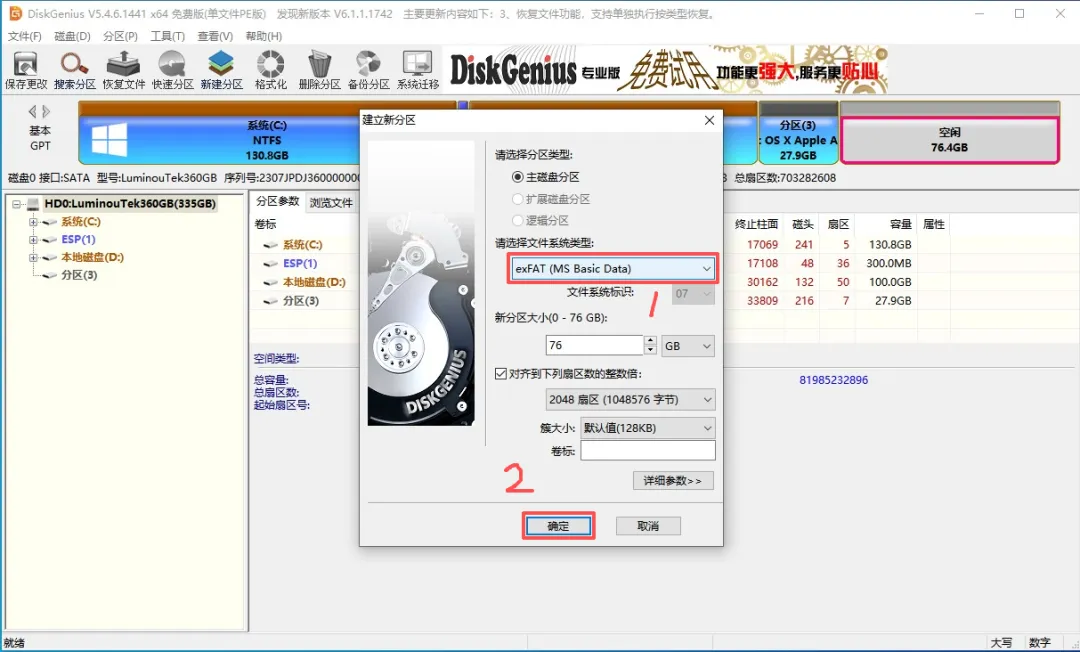Image resolution: width=1080 pixels, height=652 pixels.
Task: Click the 详细参数>> button
Action: 673,481
